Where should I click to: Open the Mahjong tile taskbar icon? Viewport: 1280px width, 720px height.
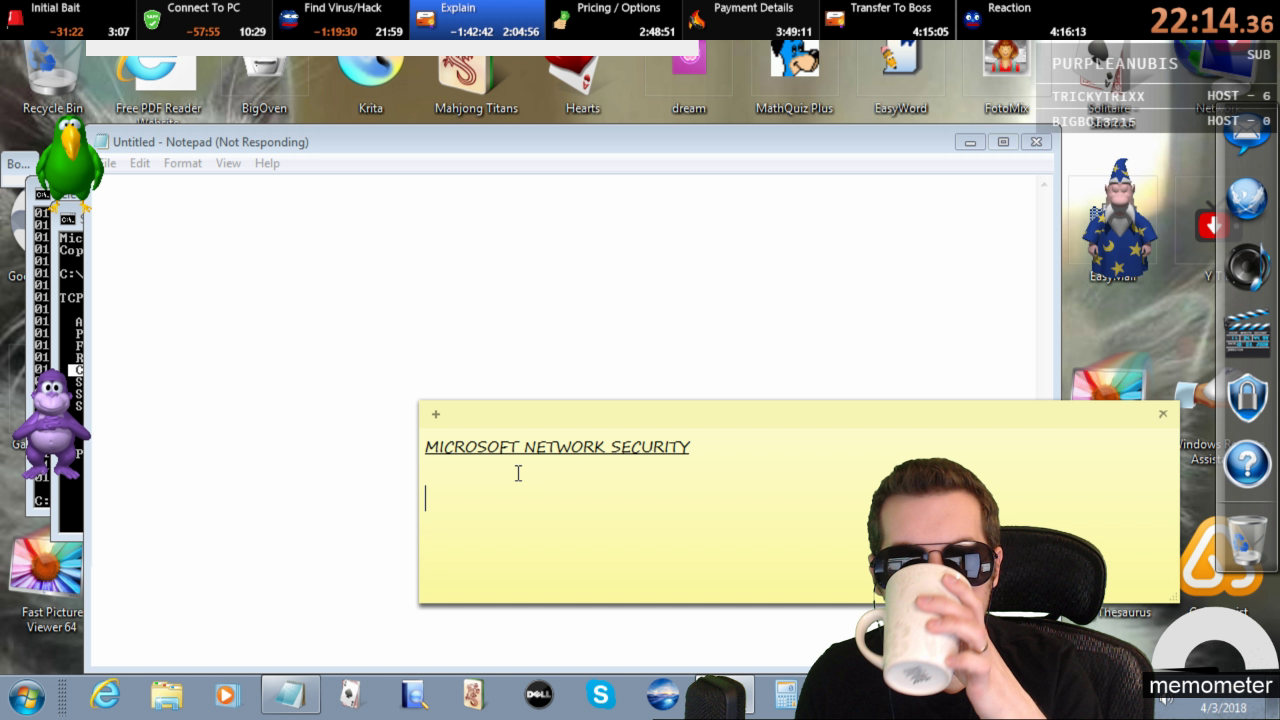[475, 694]
